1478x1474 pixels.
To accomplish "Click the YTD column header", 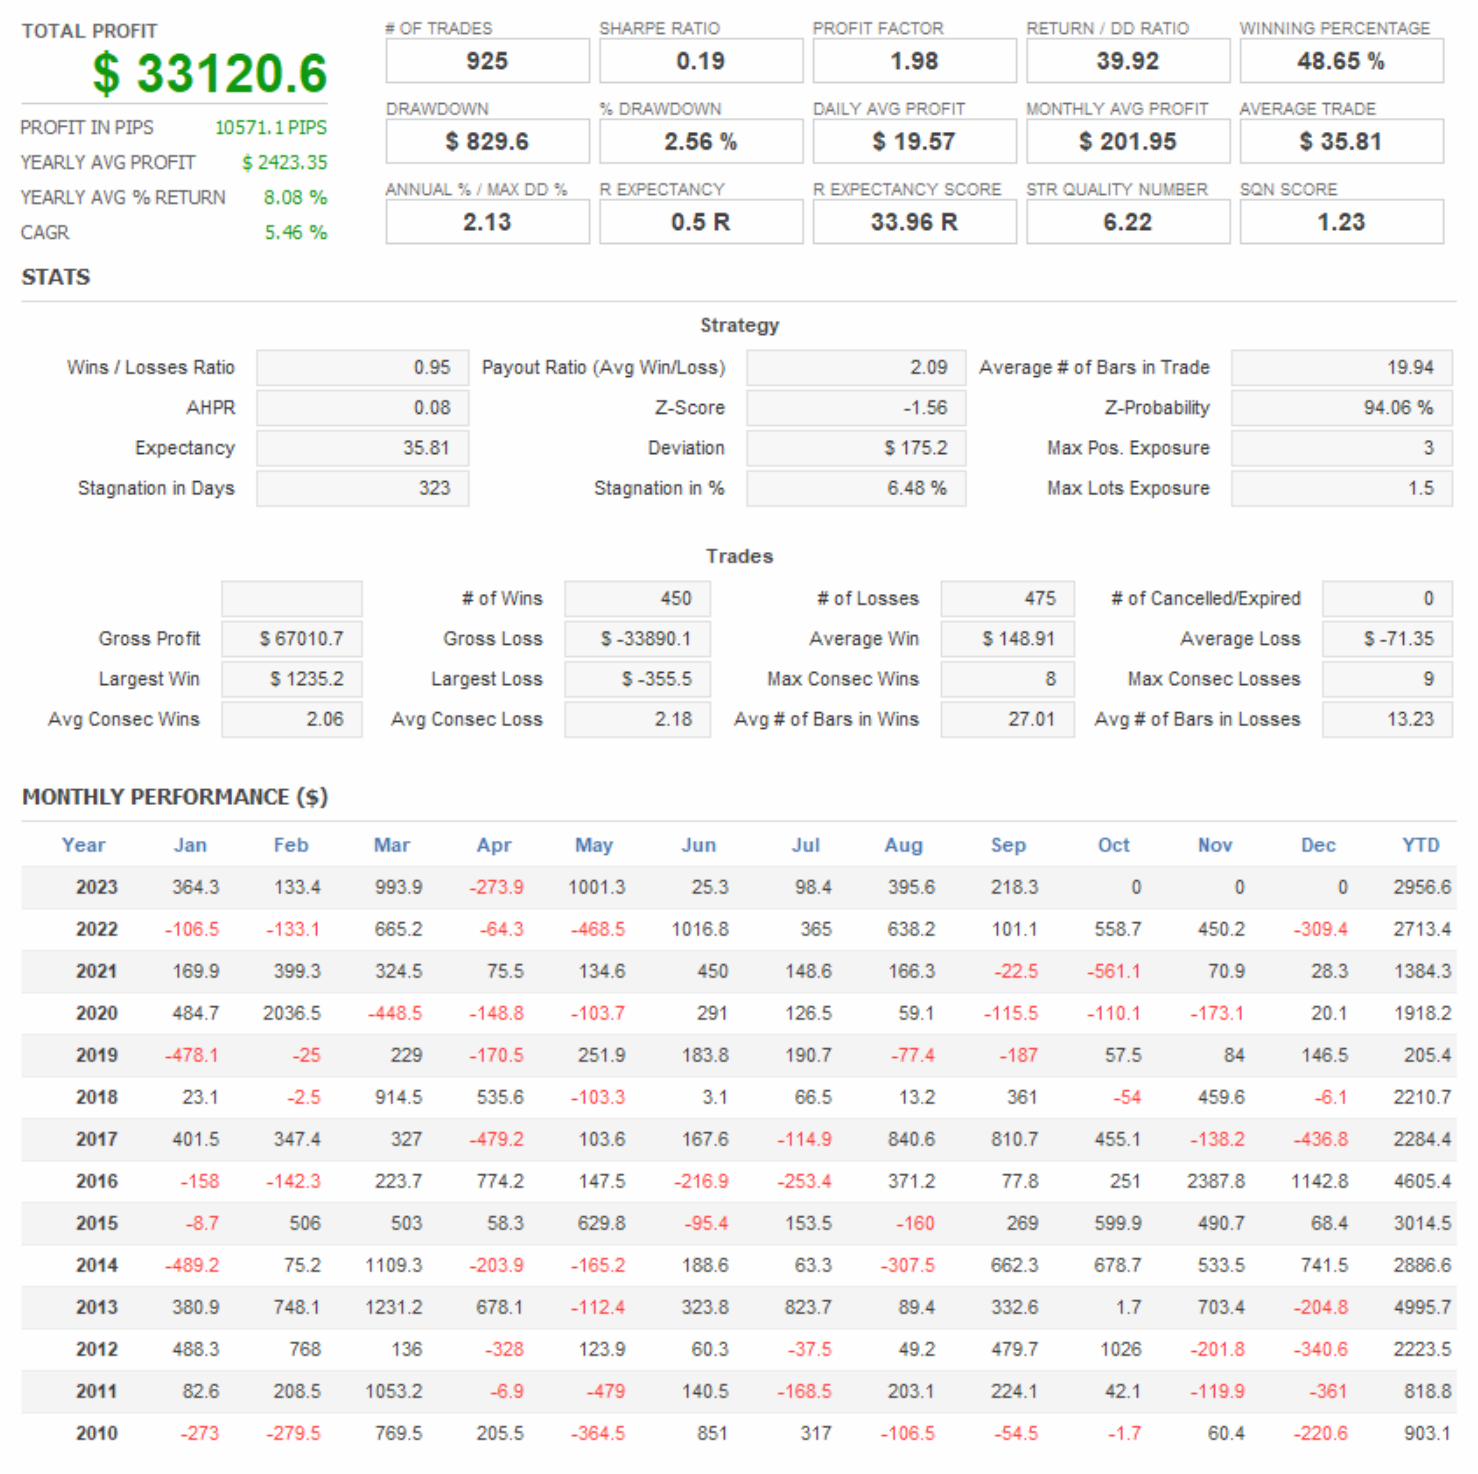I will tap(1420, 845).
